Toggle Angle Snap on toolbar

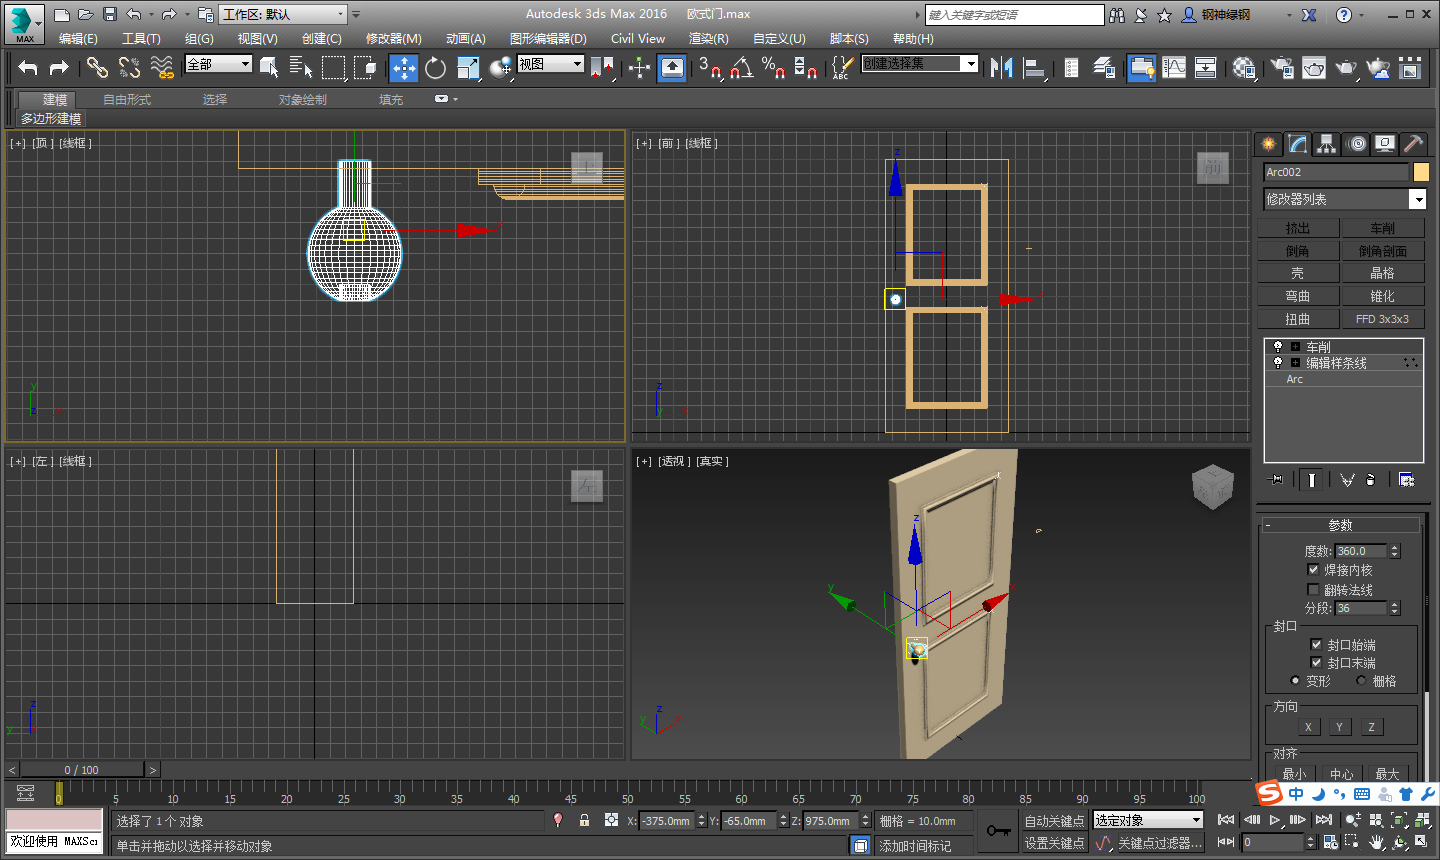coord(741,67)
